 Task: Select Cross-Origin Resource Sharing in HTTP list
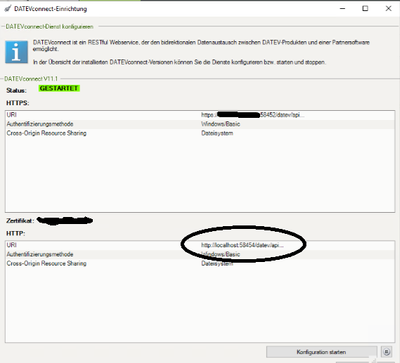(x=200, y=264)
